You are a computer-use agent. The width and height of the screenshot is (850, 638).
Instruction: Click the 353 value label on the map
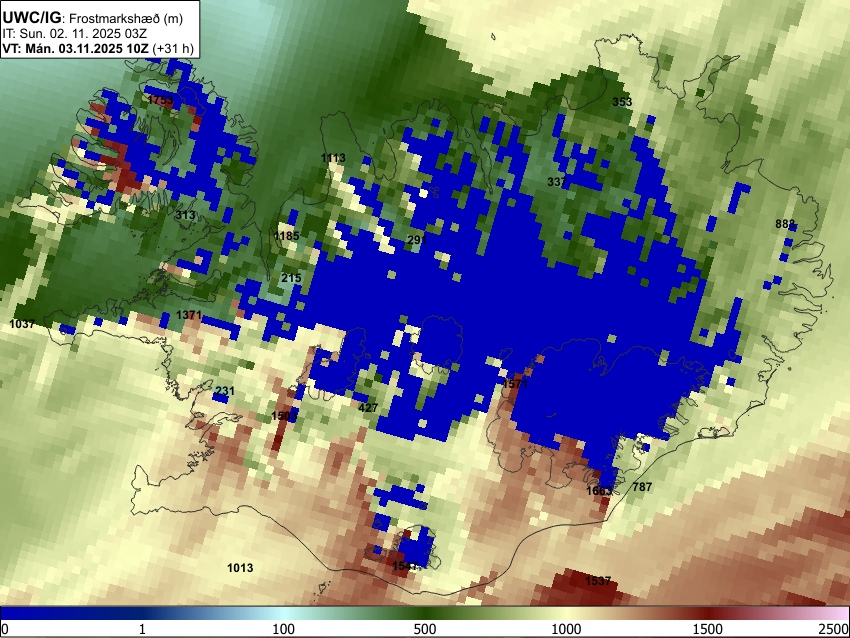[622, 102]
